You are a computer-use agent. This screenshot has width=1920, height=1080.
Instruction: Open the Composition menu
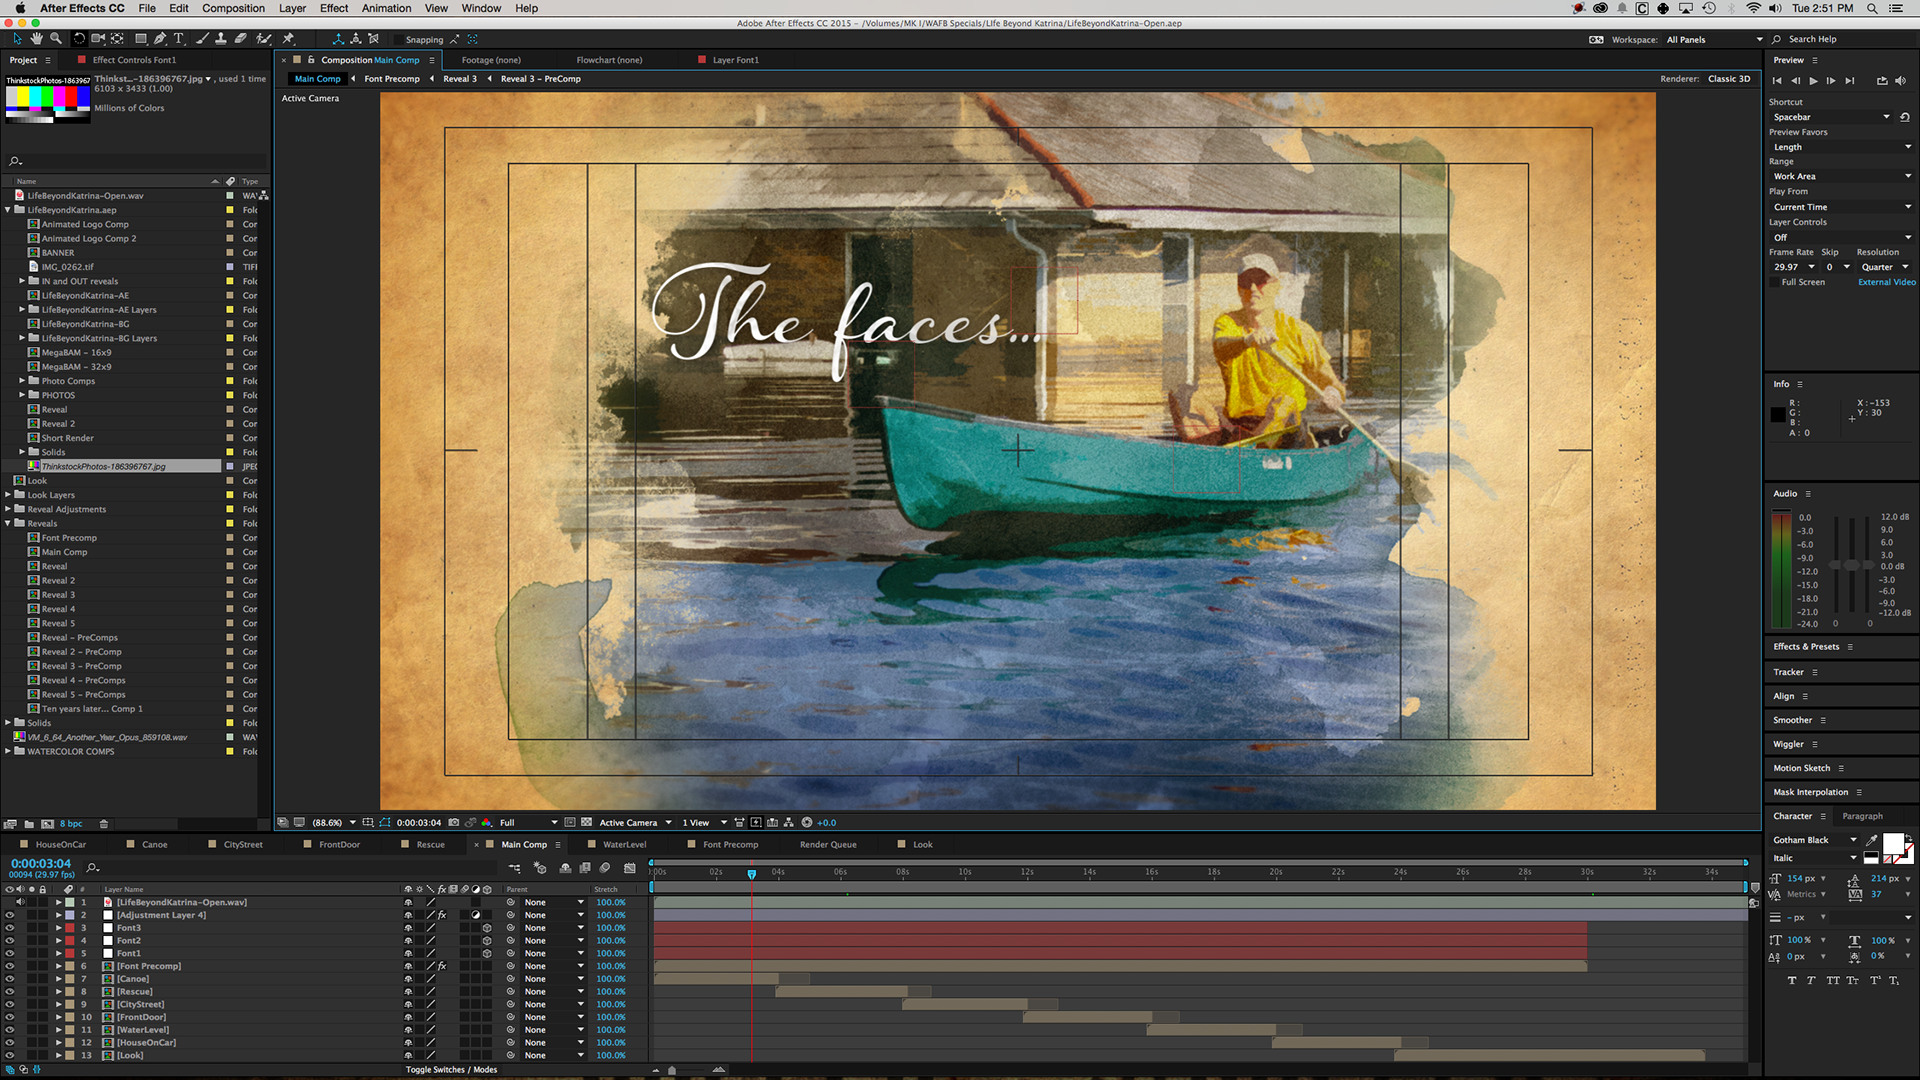pos(233,8)
